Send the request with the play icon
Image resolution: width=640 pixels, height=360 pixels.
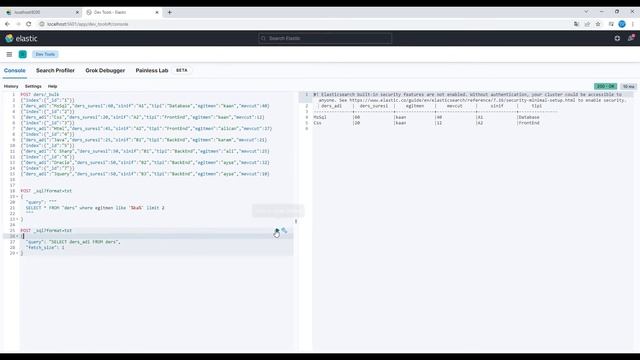tap(276, 231)
